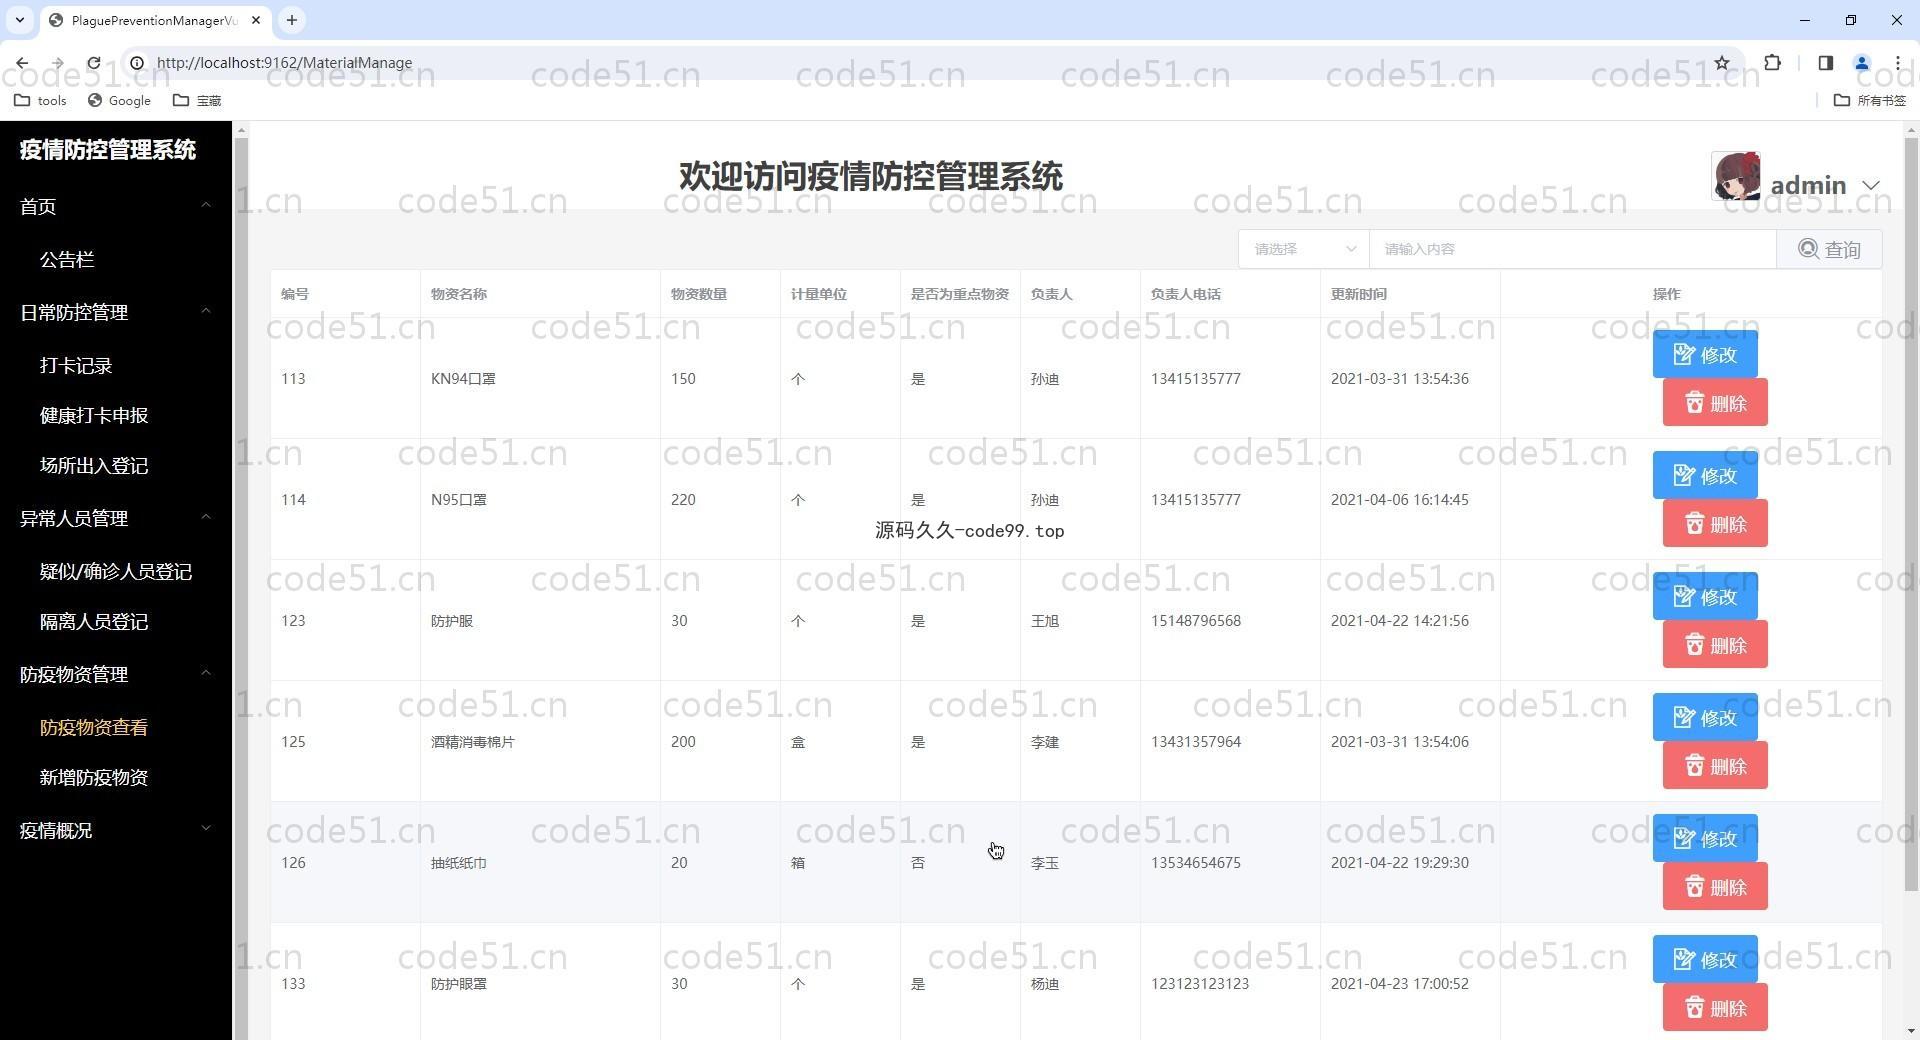
Task: Edit the 抽纸纸巾 row
Action: point(1705,839)
